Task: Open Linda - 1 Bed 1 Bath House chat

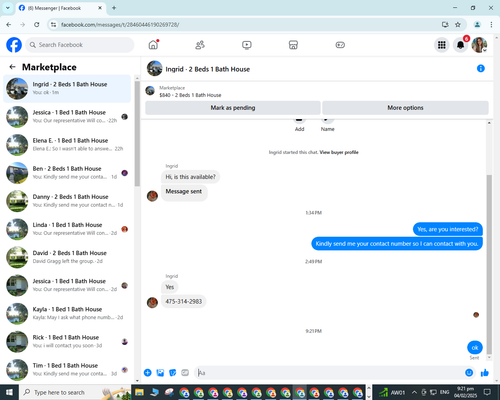Action: pyautogui.click(x=67, y=229)
